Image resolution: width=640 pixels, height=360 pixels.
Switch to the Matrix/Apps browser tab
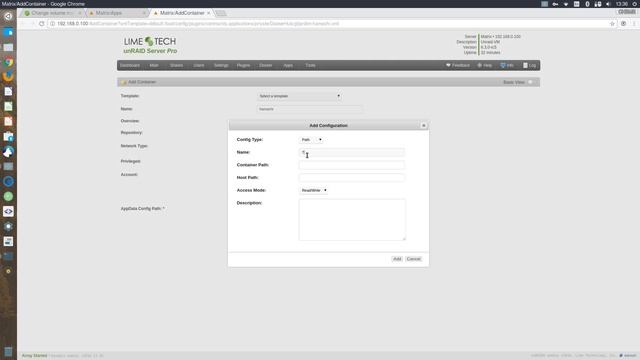(x=116, y=13)
